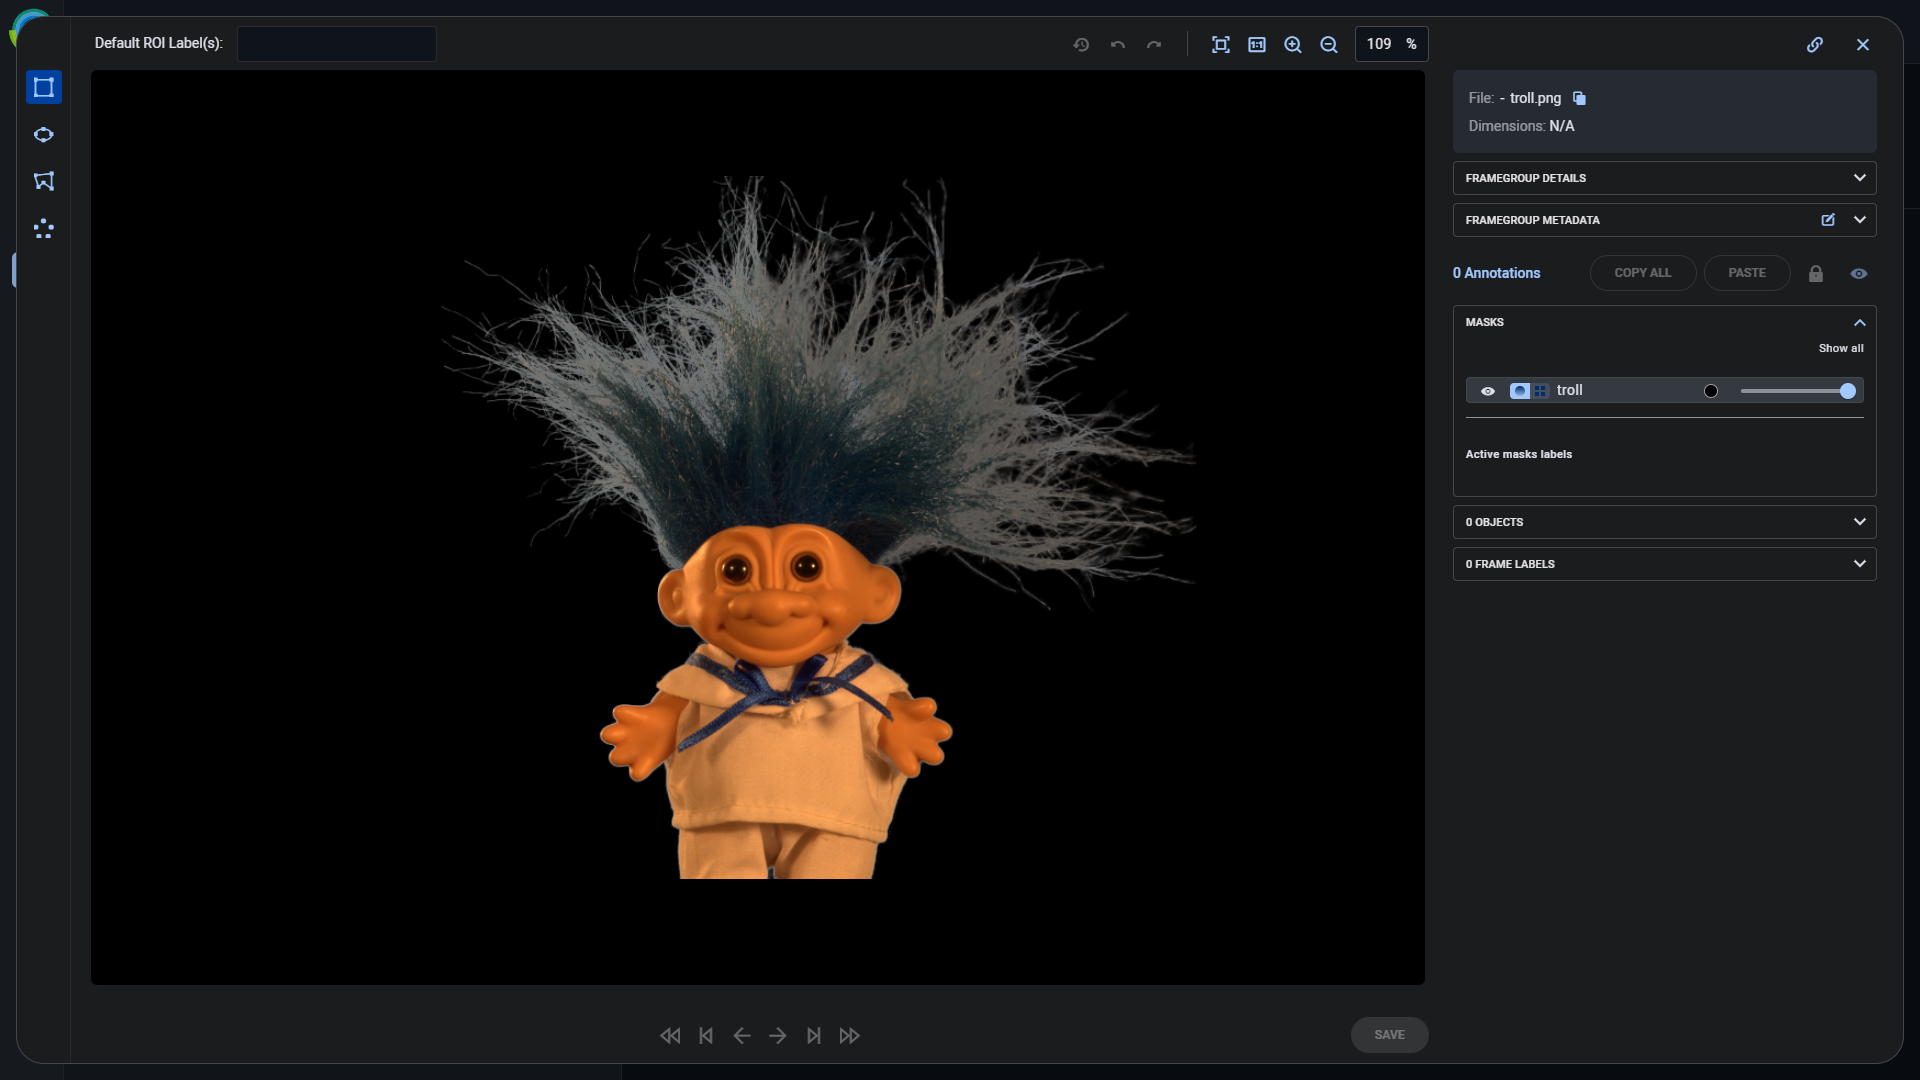Screen dimensions: 1920x1080
Task: Toggle visibility of the troll mask
Action: point(1488,391)
